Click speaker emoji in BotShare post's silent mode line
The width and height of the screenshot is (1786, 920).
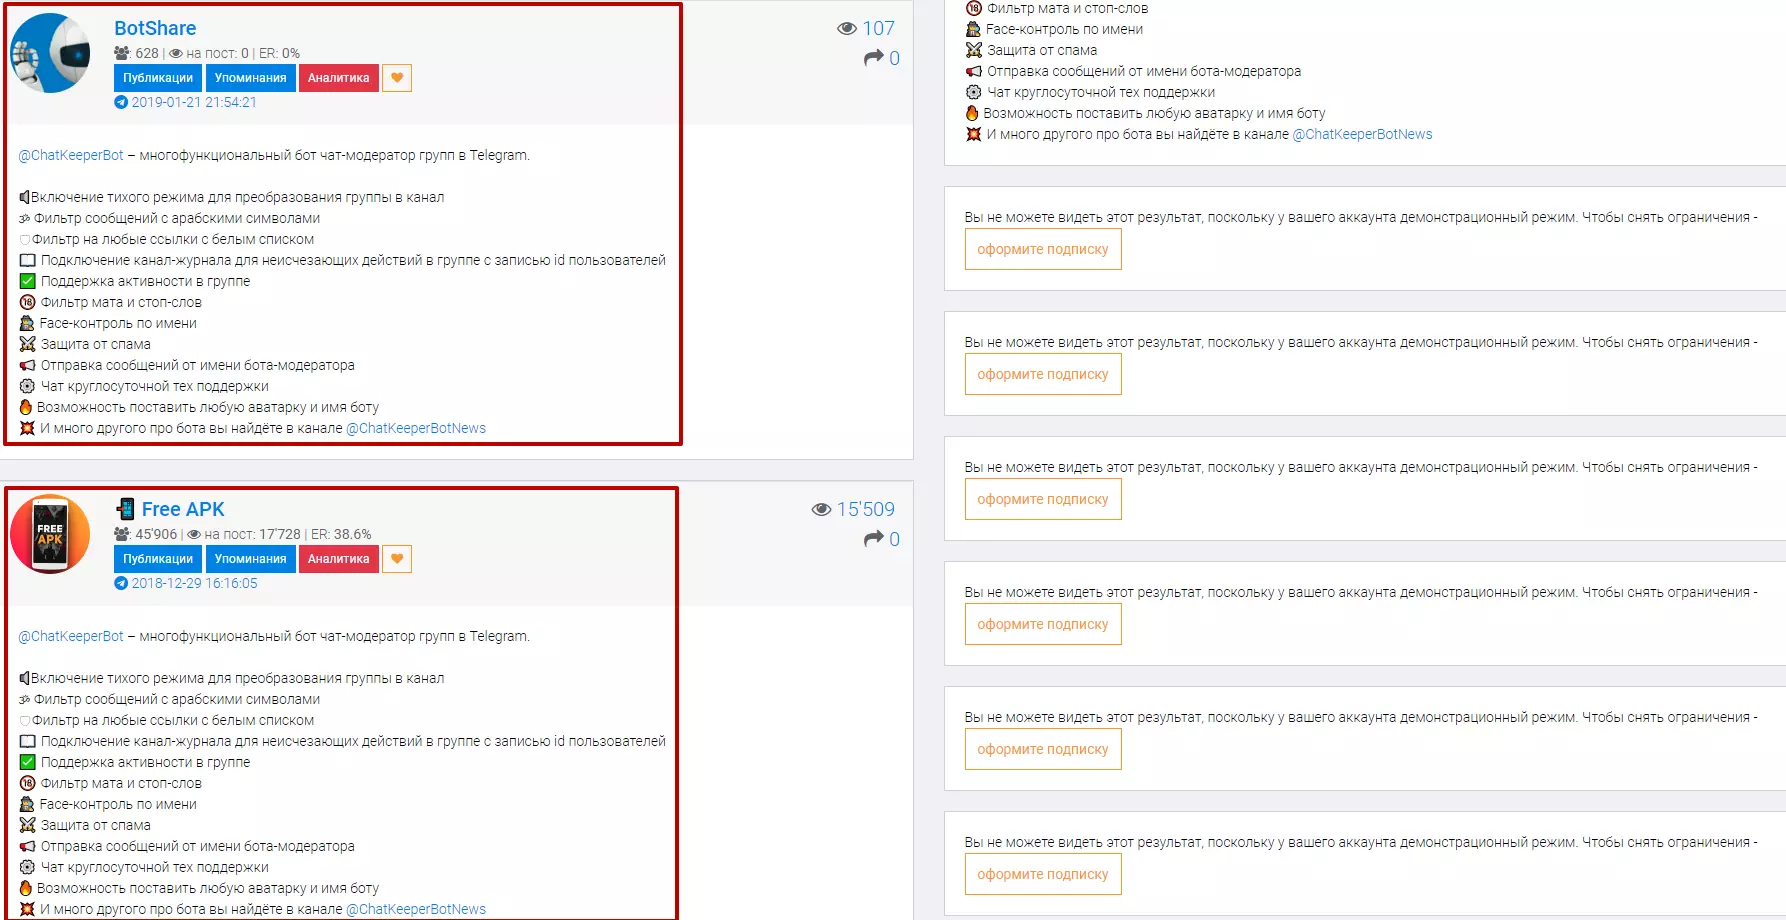[25, 197]
